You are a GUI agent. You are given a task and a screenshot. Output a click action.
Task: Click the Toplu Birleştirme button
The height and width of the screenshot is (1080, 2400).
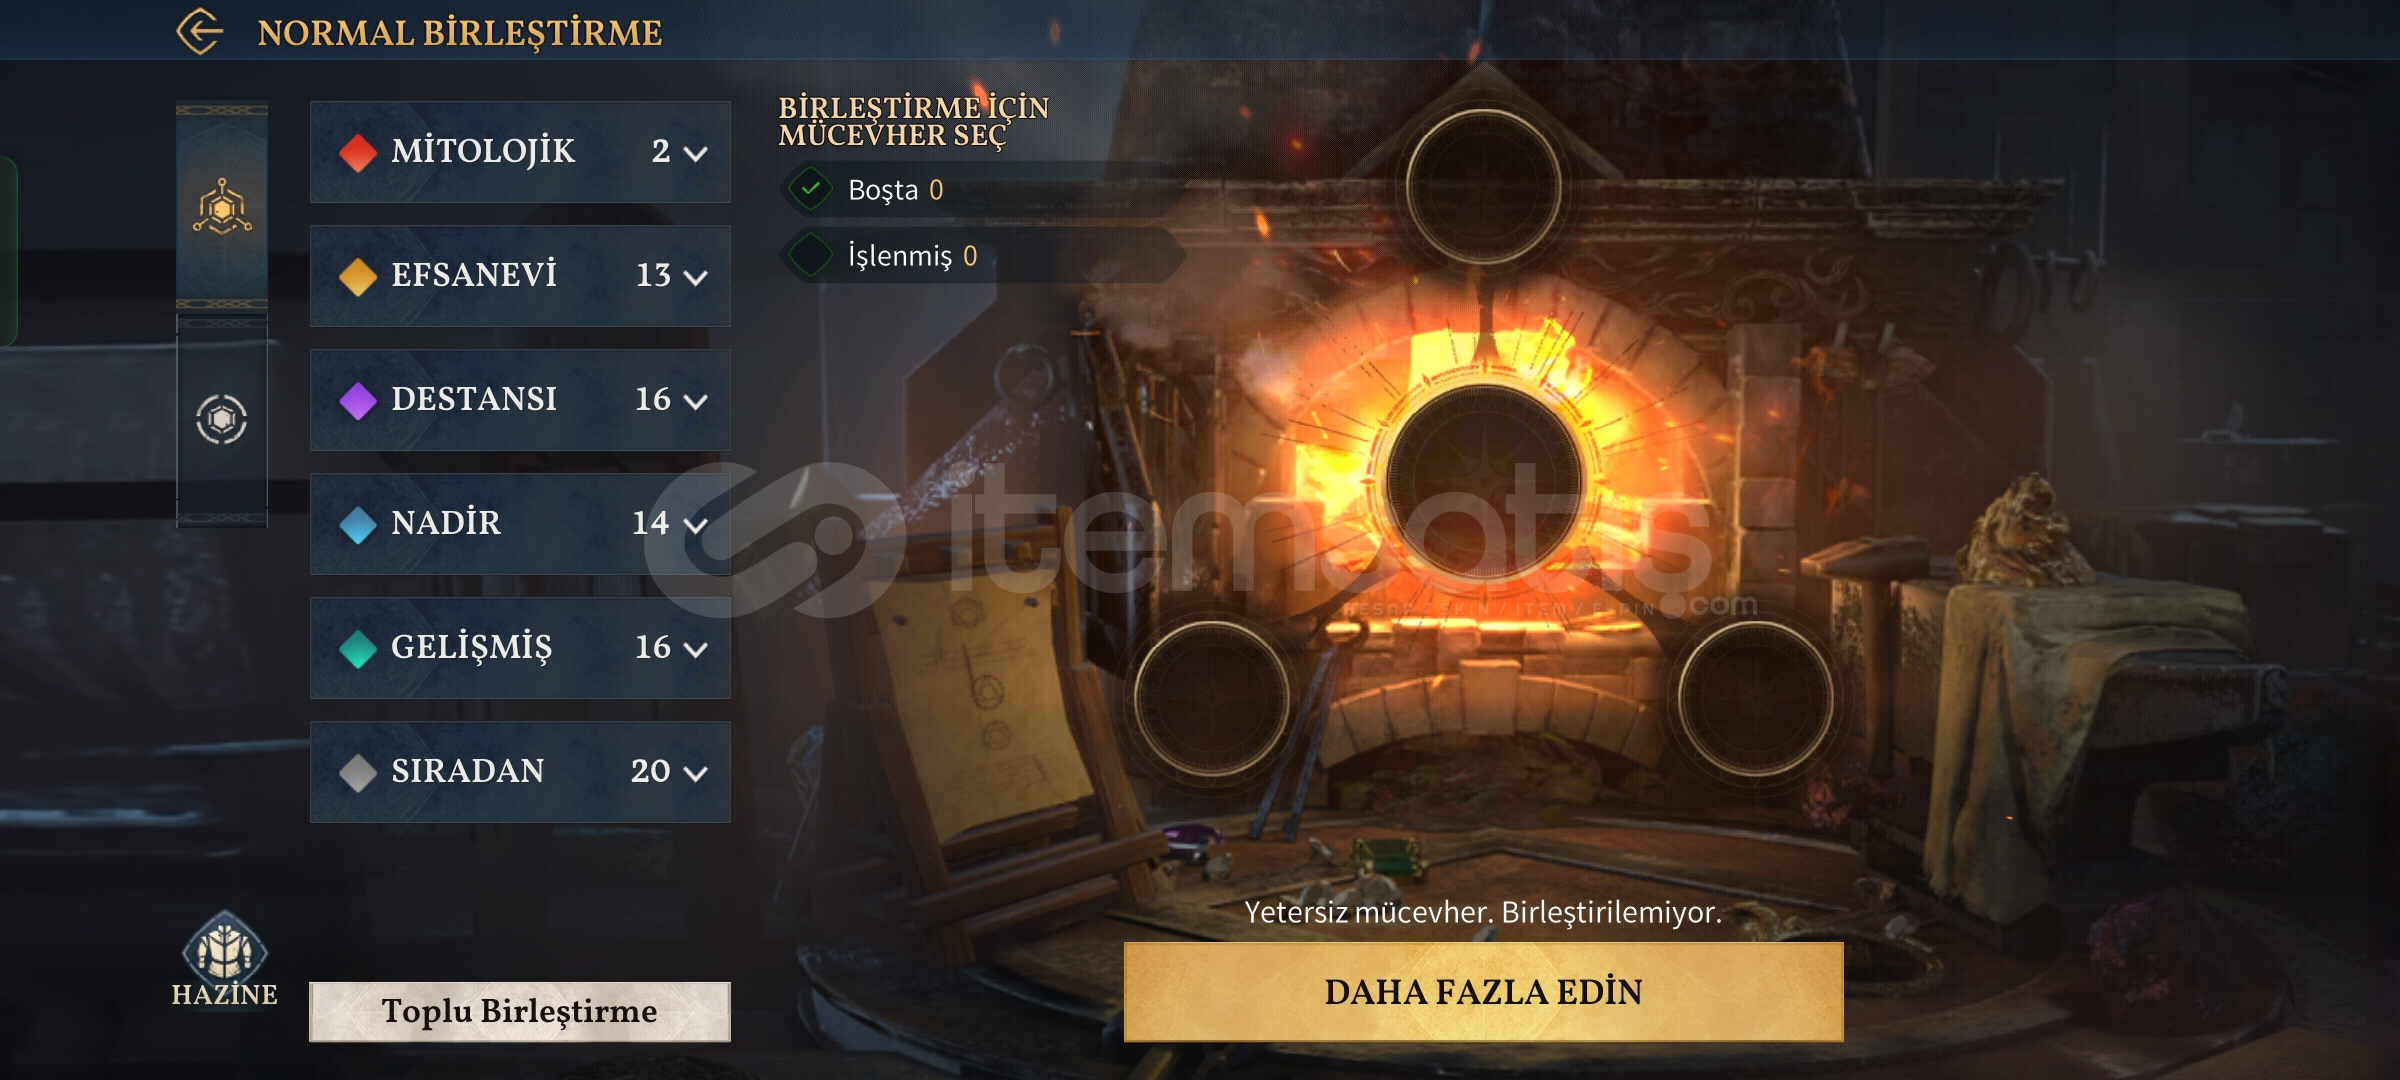pos(520,1011)
